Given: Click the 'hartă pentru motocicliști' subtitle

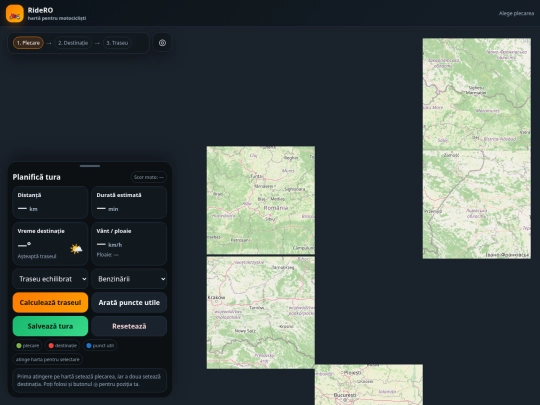Looking at the screenshot, I should point(57,18).
